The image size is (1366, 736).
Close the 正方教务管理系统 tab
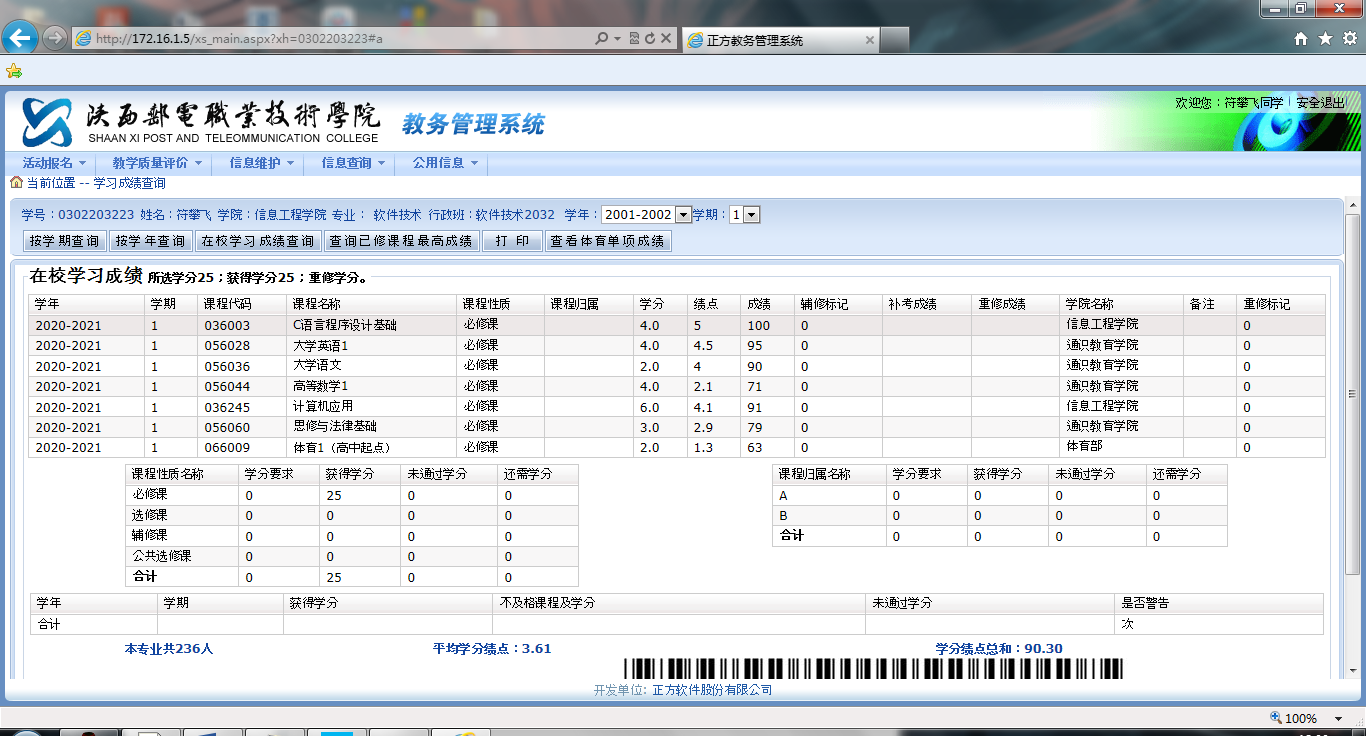click(869, 40)
